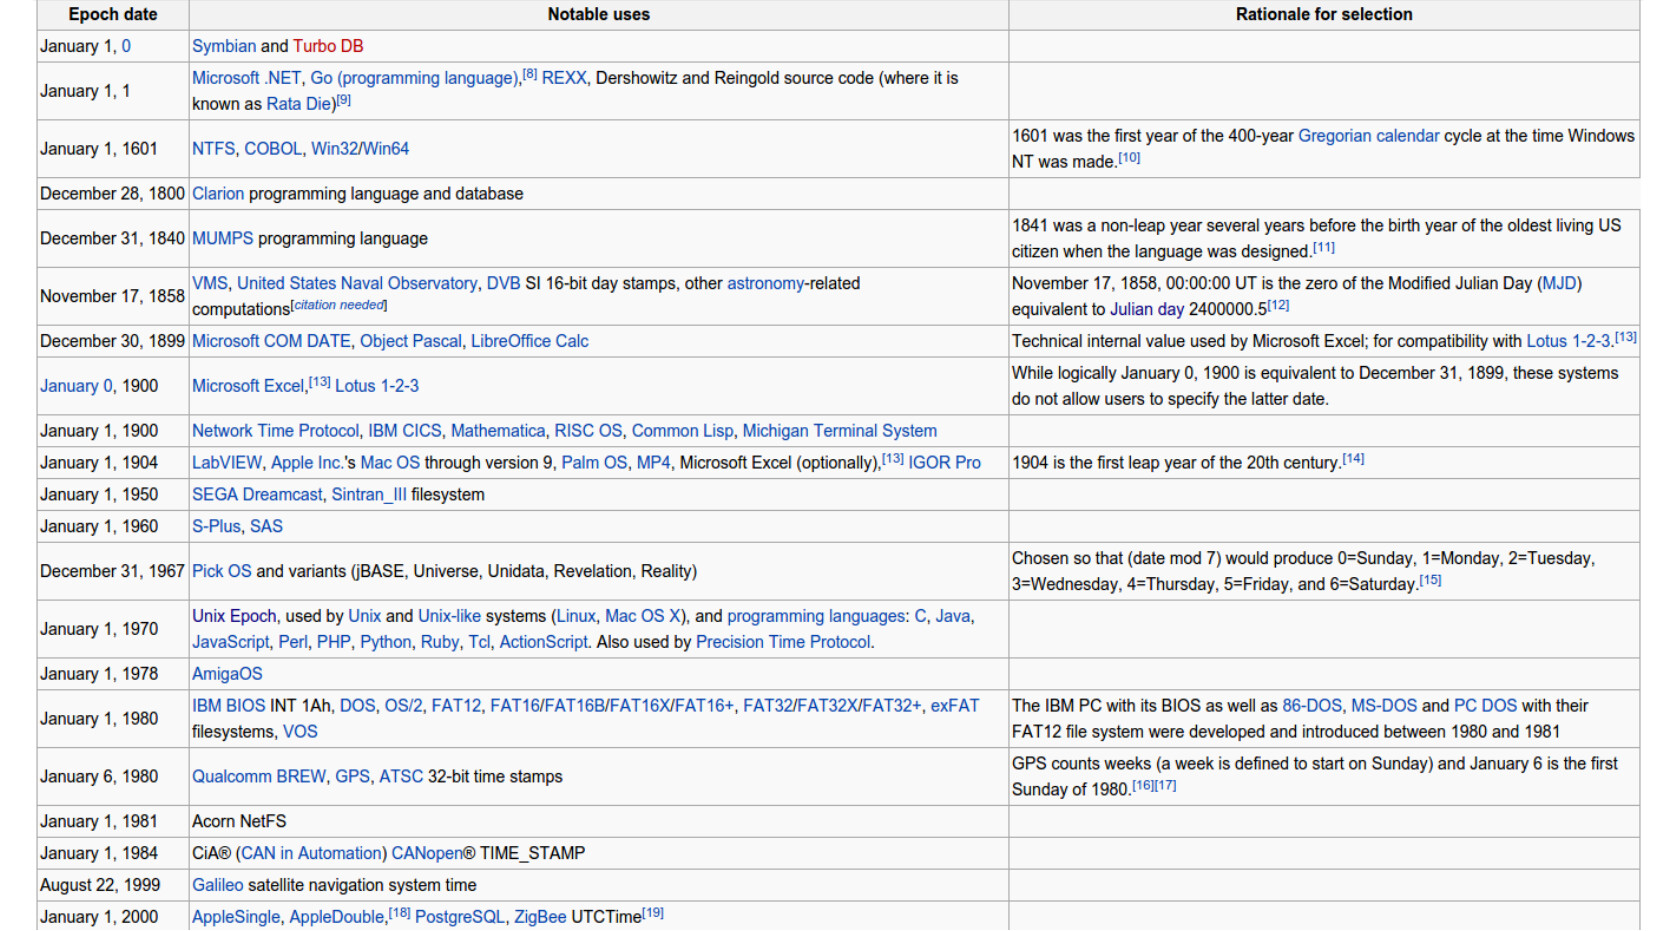
Task: Click the Python link
Action: pyautogui.click(x=386, y=643)
